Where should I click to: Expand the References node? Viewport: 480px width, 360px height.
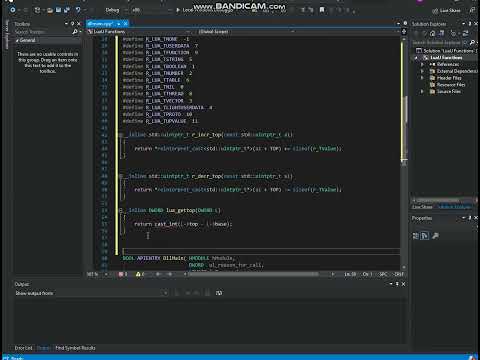422,64
